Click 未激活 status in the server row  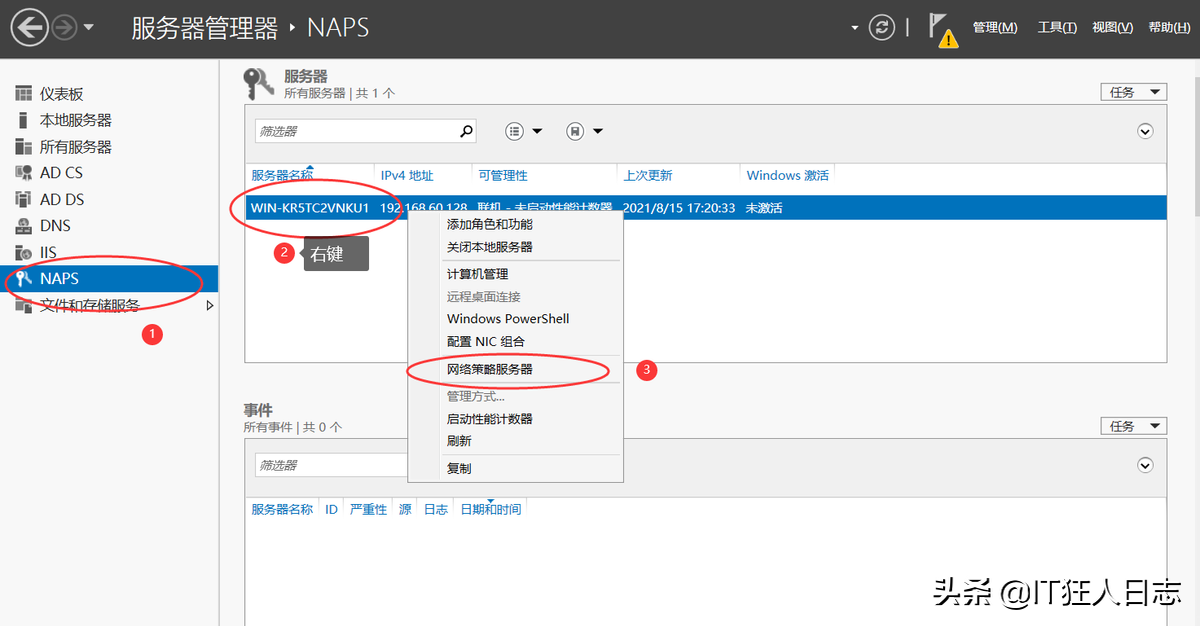pos(763,208)
